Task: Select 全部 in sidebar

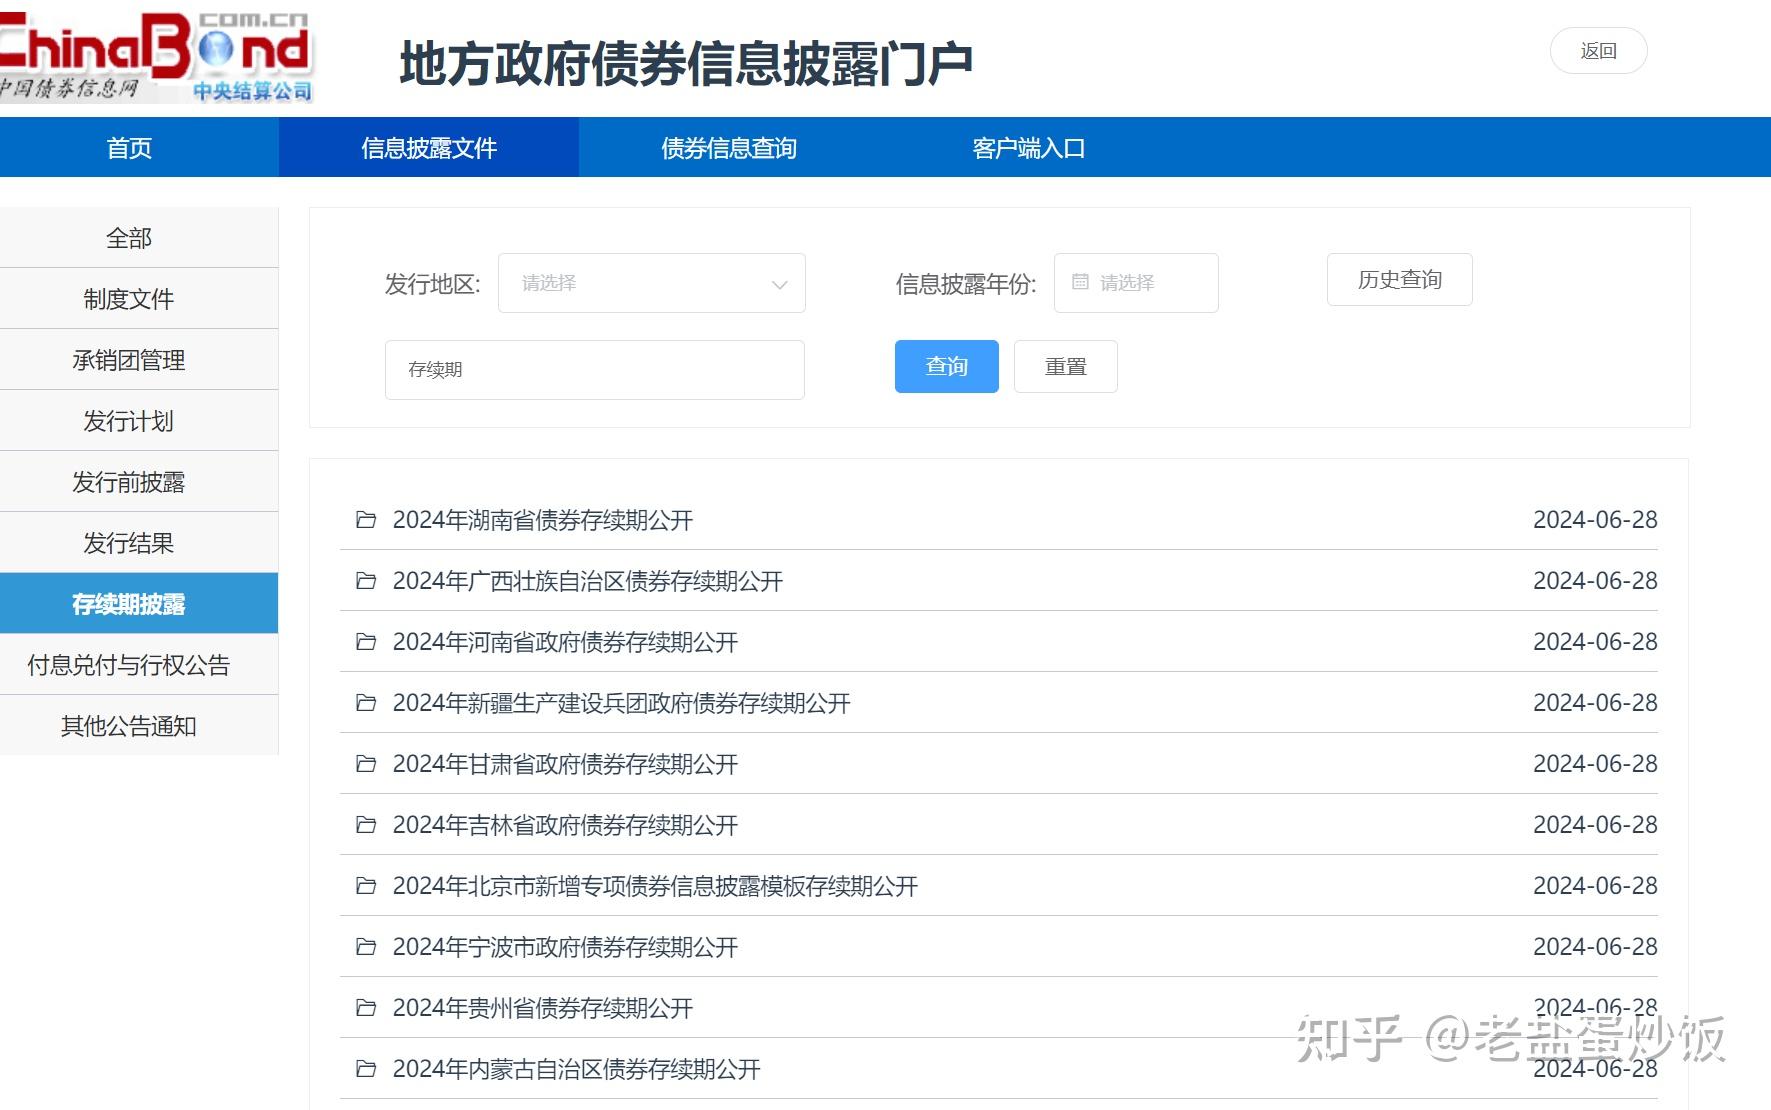Action: click(x=139, y=238)
